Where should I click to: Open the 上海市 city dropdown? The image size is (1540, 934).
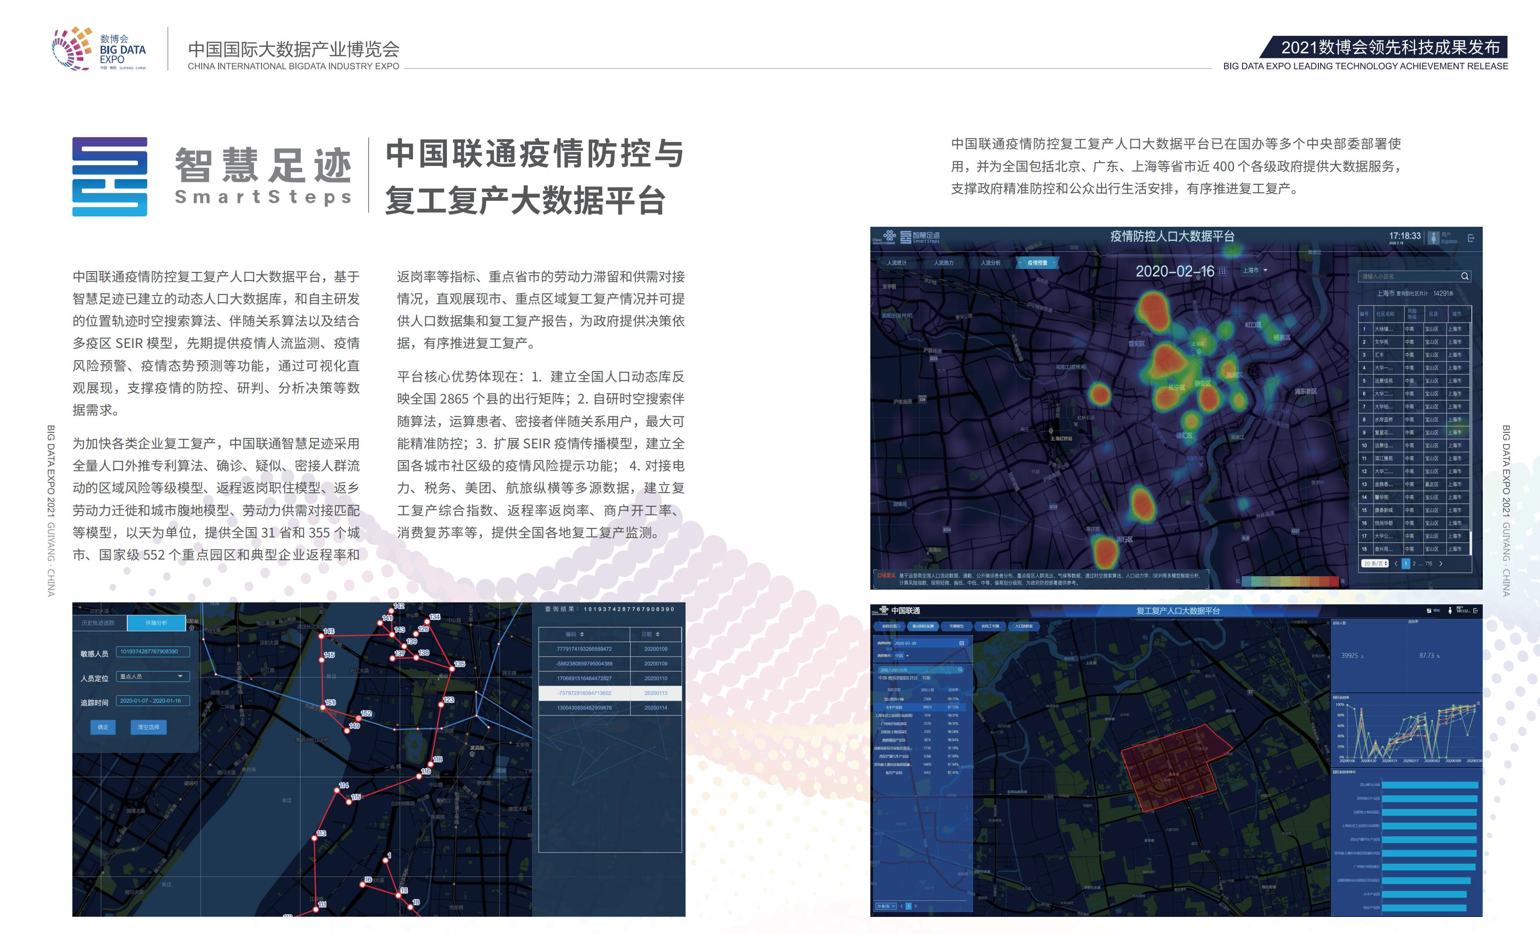[x=1255, y=271]
